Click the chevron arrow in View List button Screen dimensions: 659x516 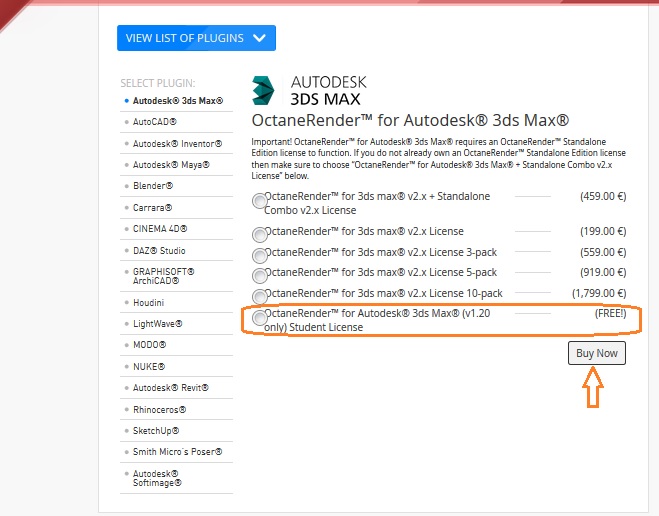click(259, 38)
